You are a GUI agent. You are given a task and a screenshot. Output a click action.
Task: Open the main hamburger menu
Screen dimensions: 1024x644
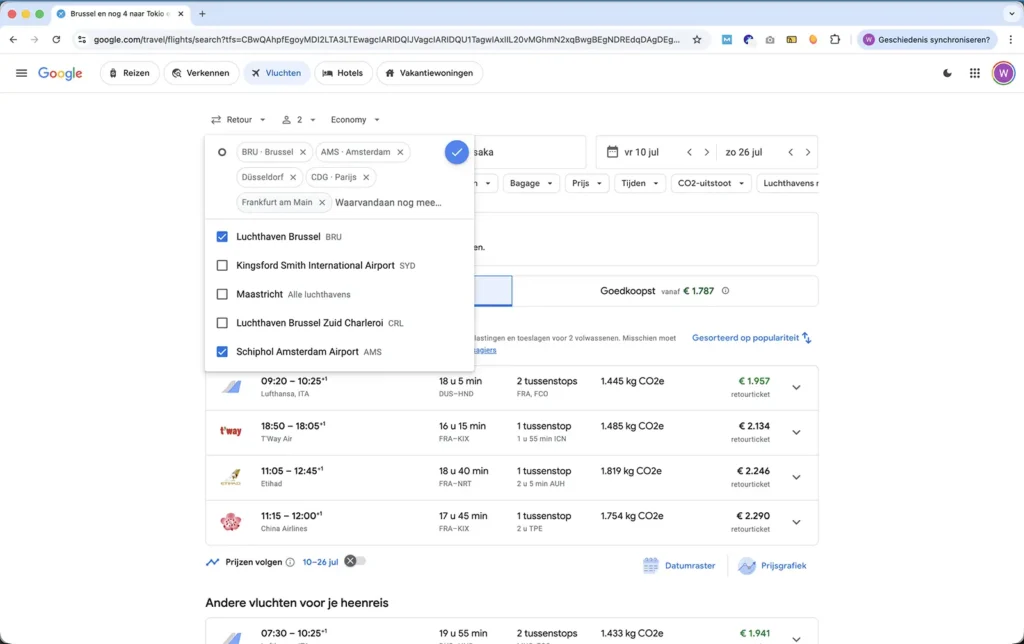point(21,72)
